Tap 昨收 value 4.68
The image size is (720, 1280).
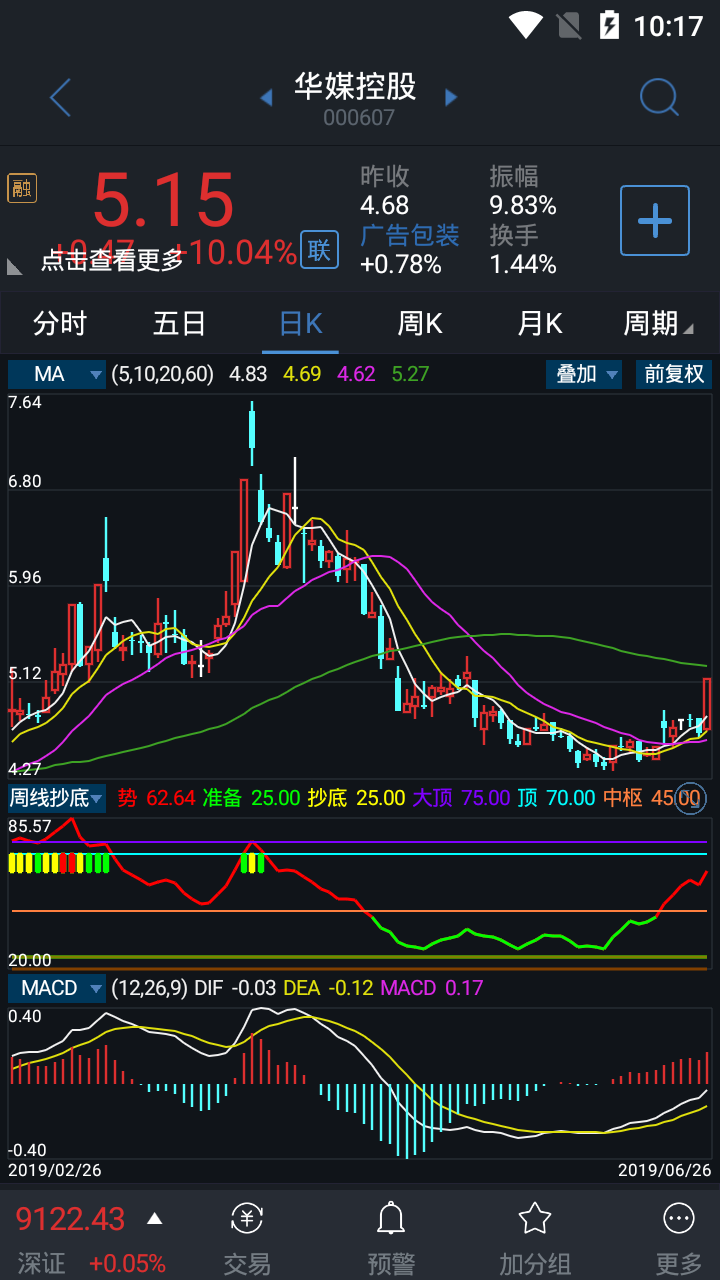tap(385, 206)
